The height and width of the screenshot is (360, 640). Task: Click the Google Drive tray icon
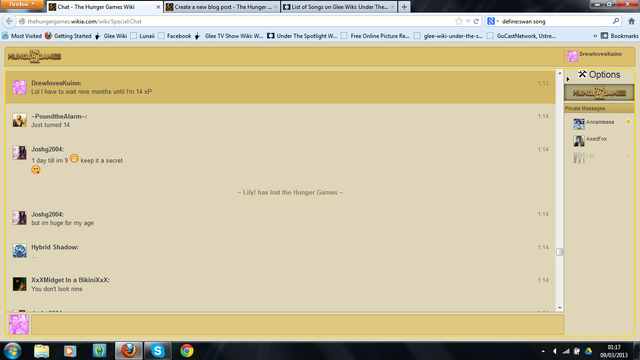click(589, 351)
